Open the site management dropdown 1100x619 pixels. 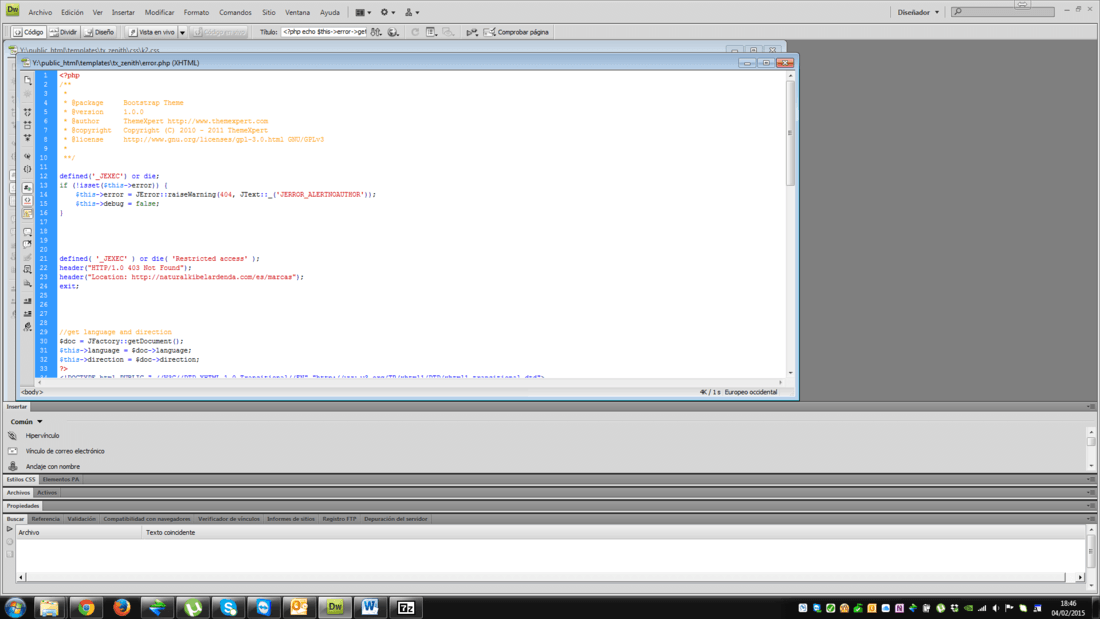412,12
